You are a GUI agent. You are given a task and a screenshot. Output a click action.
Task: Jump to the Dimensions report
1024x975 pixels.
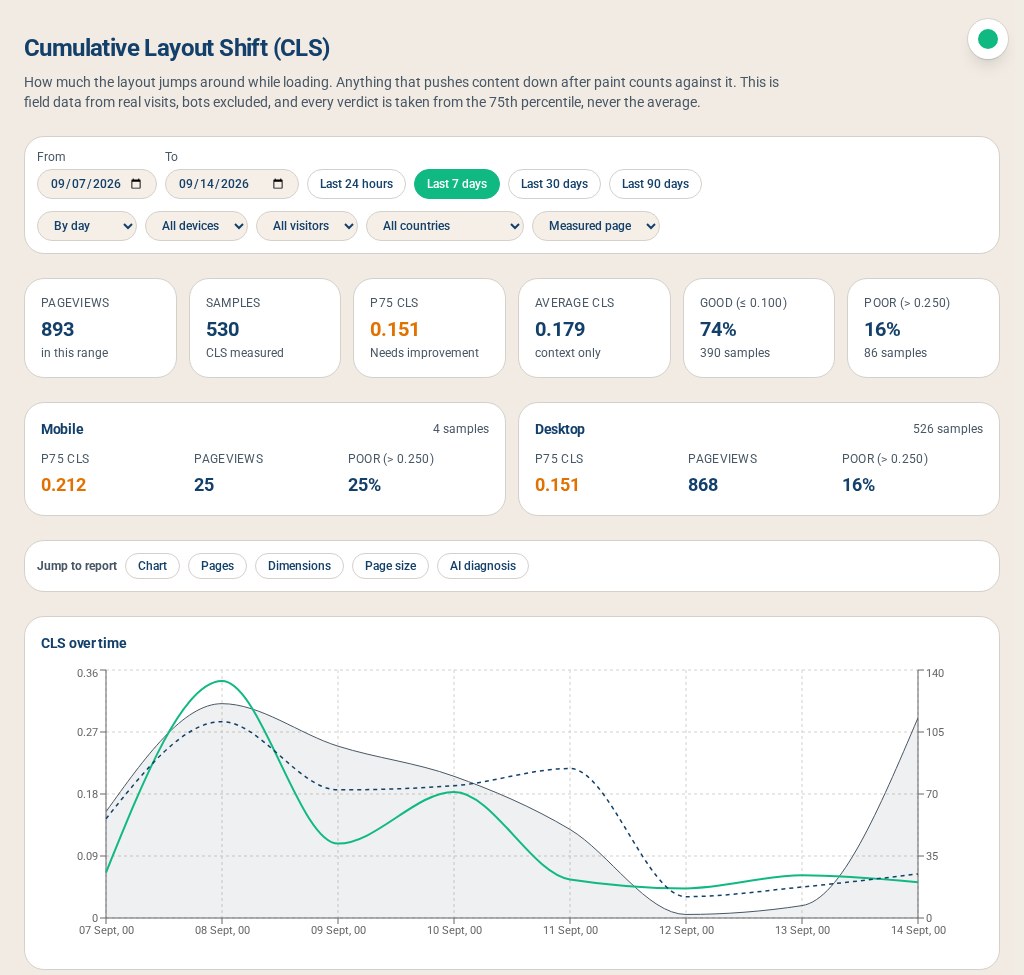tap(299, 566)
